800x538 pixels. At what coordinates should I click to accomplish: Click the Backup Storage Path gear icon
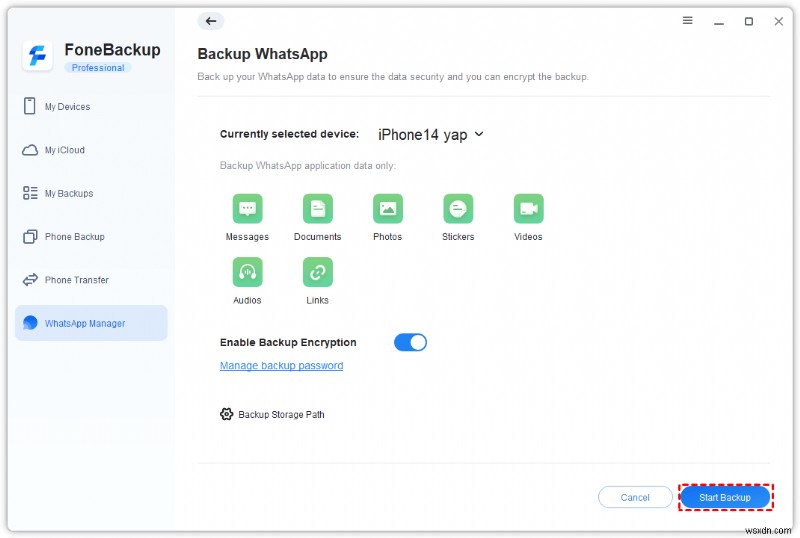[227, 414]
